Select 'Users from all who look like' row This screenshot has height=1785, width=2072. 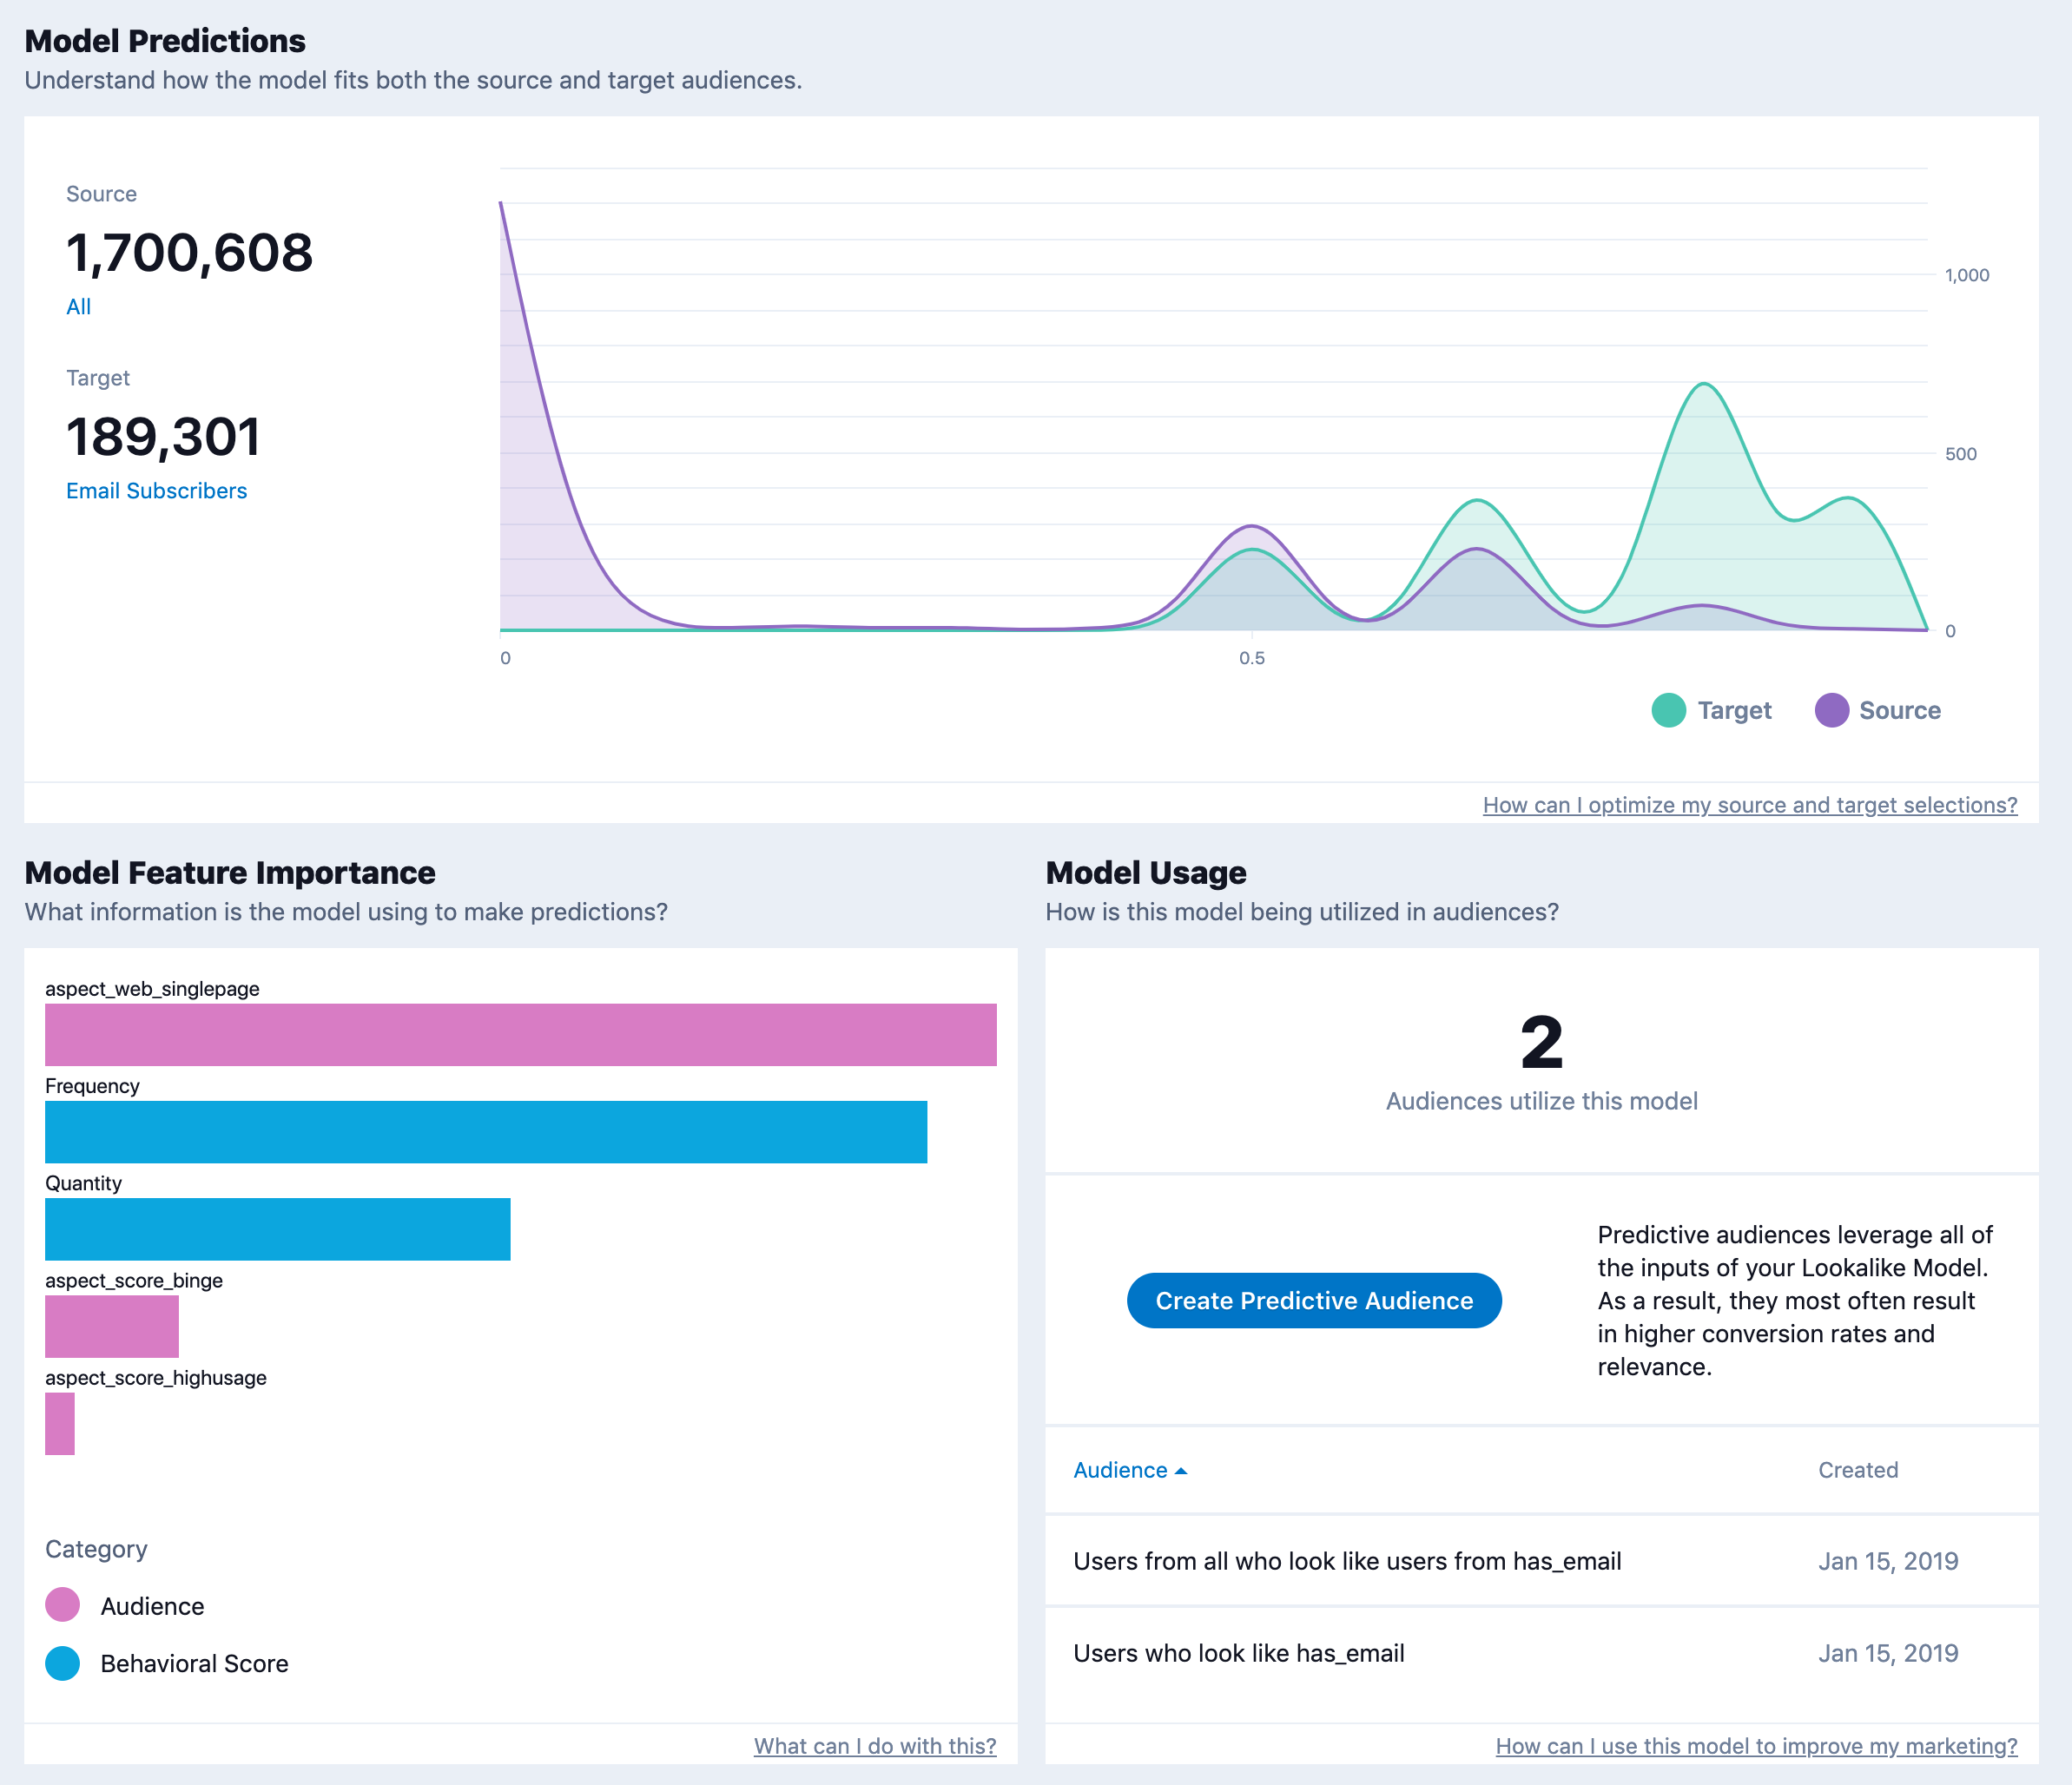pyautogui.click(x=1346, y=1561)
